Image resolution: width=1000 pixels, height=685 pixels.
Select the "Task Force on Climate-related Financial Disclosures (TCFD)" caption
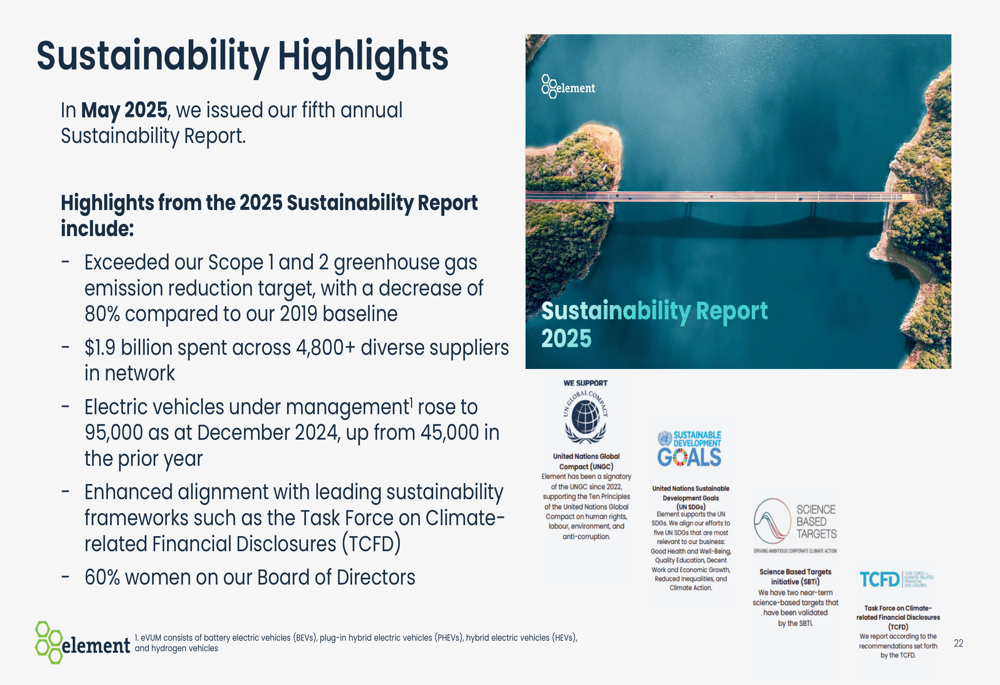tap(898, 617)
